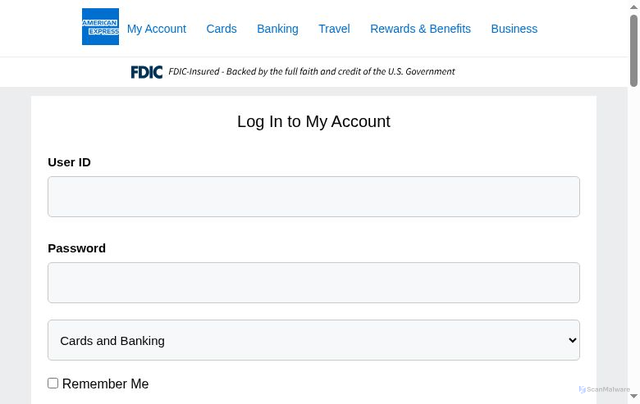Click the Password field label

[x=77, y=248]
